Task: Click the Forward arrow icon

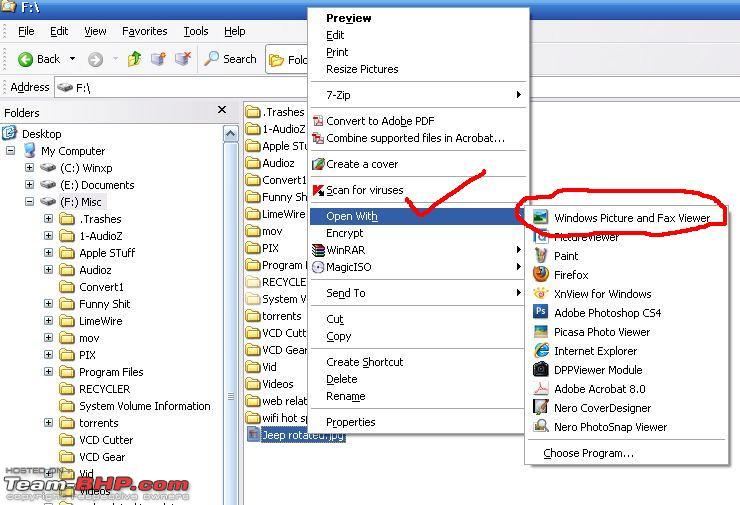Action: point(95,59)
